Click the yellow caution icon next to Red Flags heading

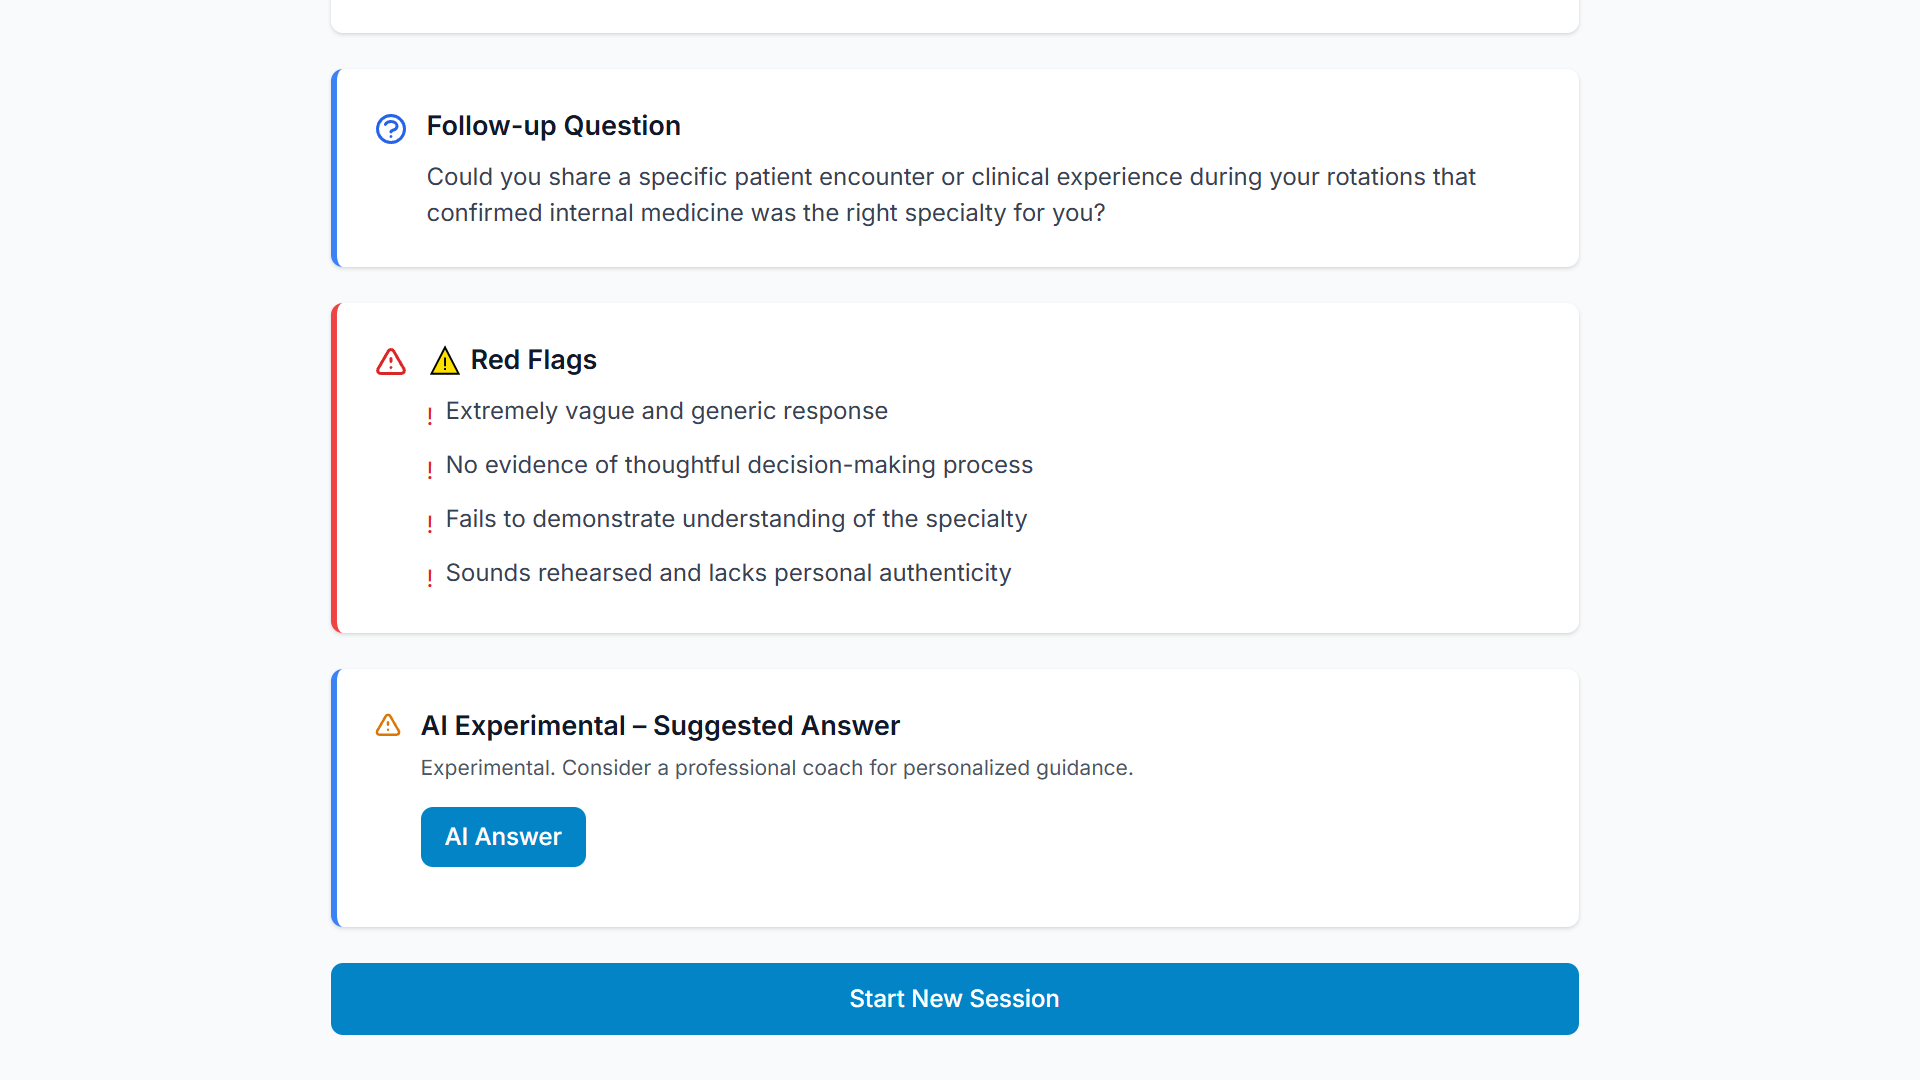pyautogui.click(x=444, y=361)
